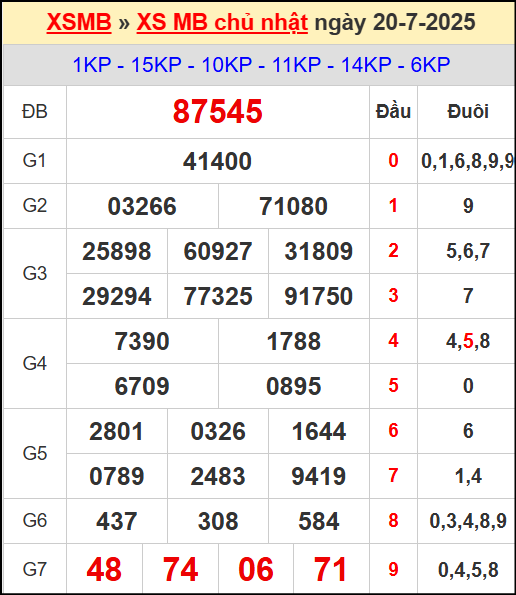Select the Đầu column header
This screenshot has width=516, height=595.
(x=393, y=112)
